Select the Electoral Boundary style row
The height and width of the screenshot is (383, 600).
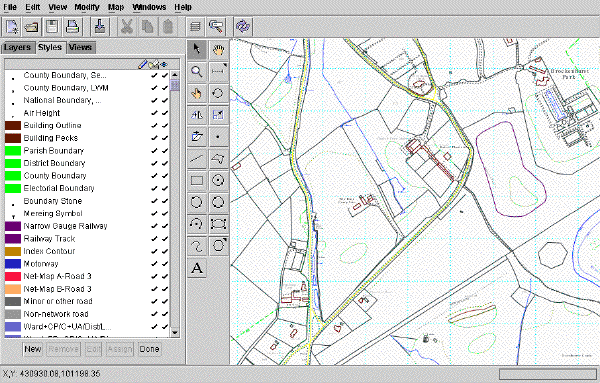tap(87, 188)
